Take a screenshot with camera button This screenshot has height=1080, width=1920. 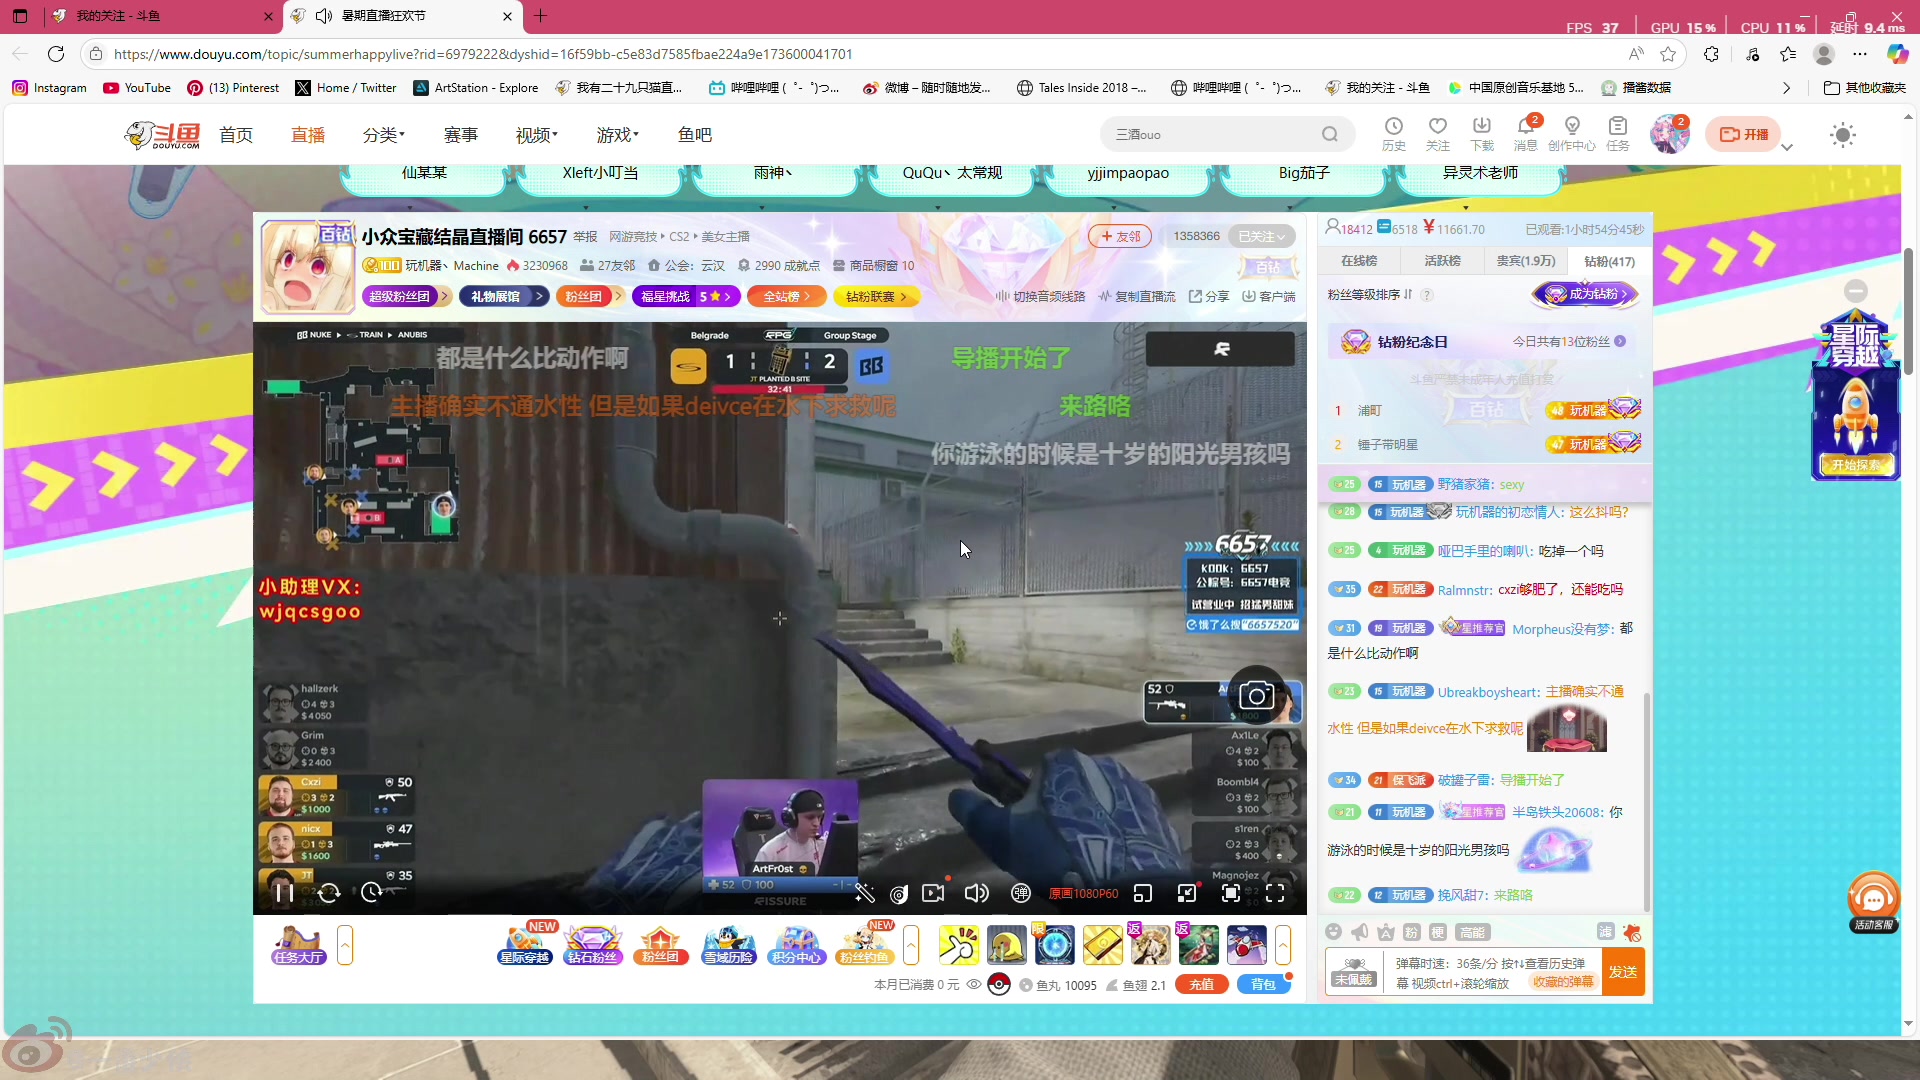click(x=1256, y=695)
